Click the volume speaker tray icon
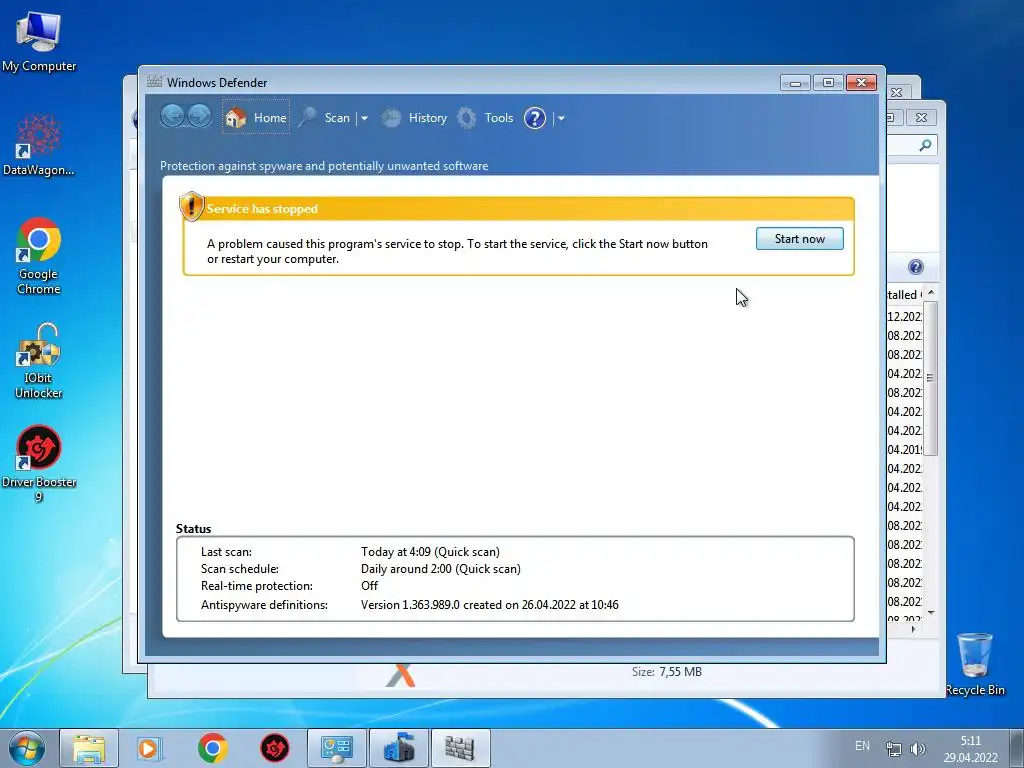The image size is (1024, 768). [x=918, y=749]
